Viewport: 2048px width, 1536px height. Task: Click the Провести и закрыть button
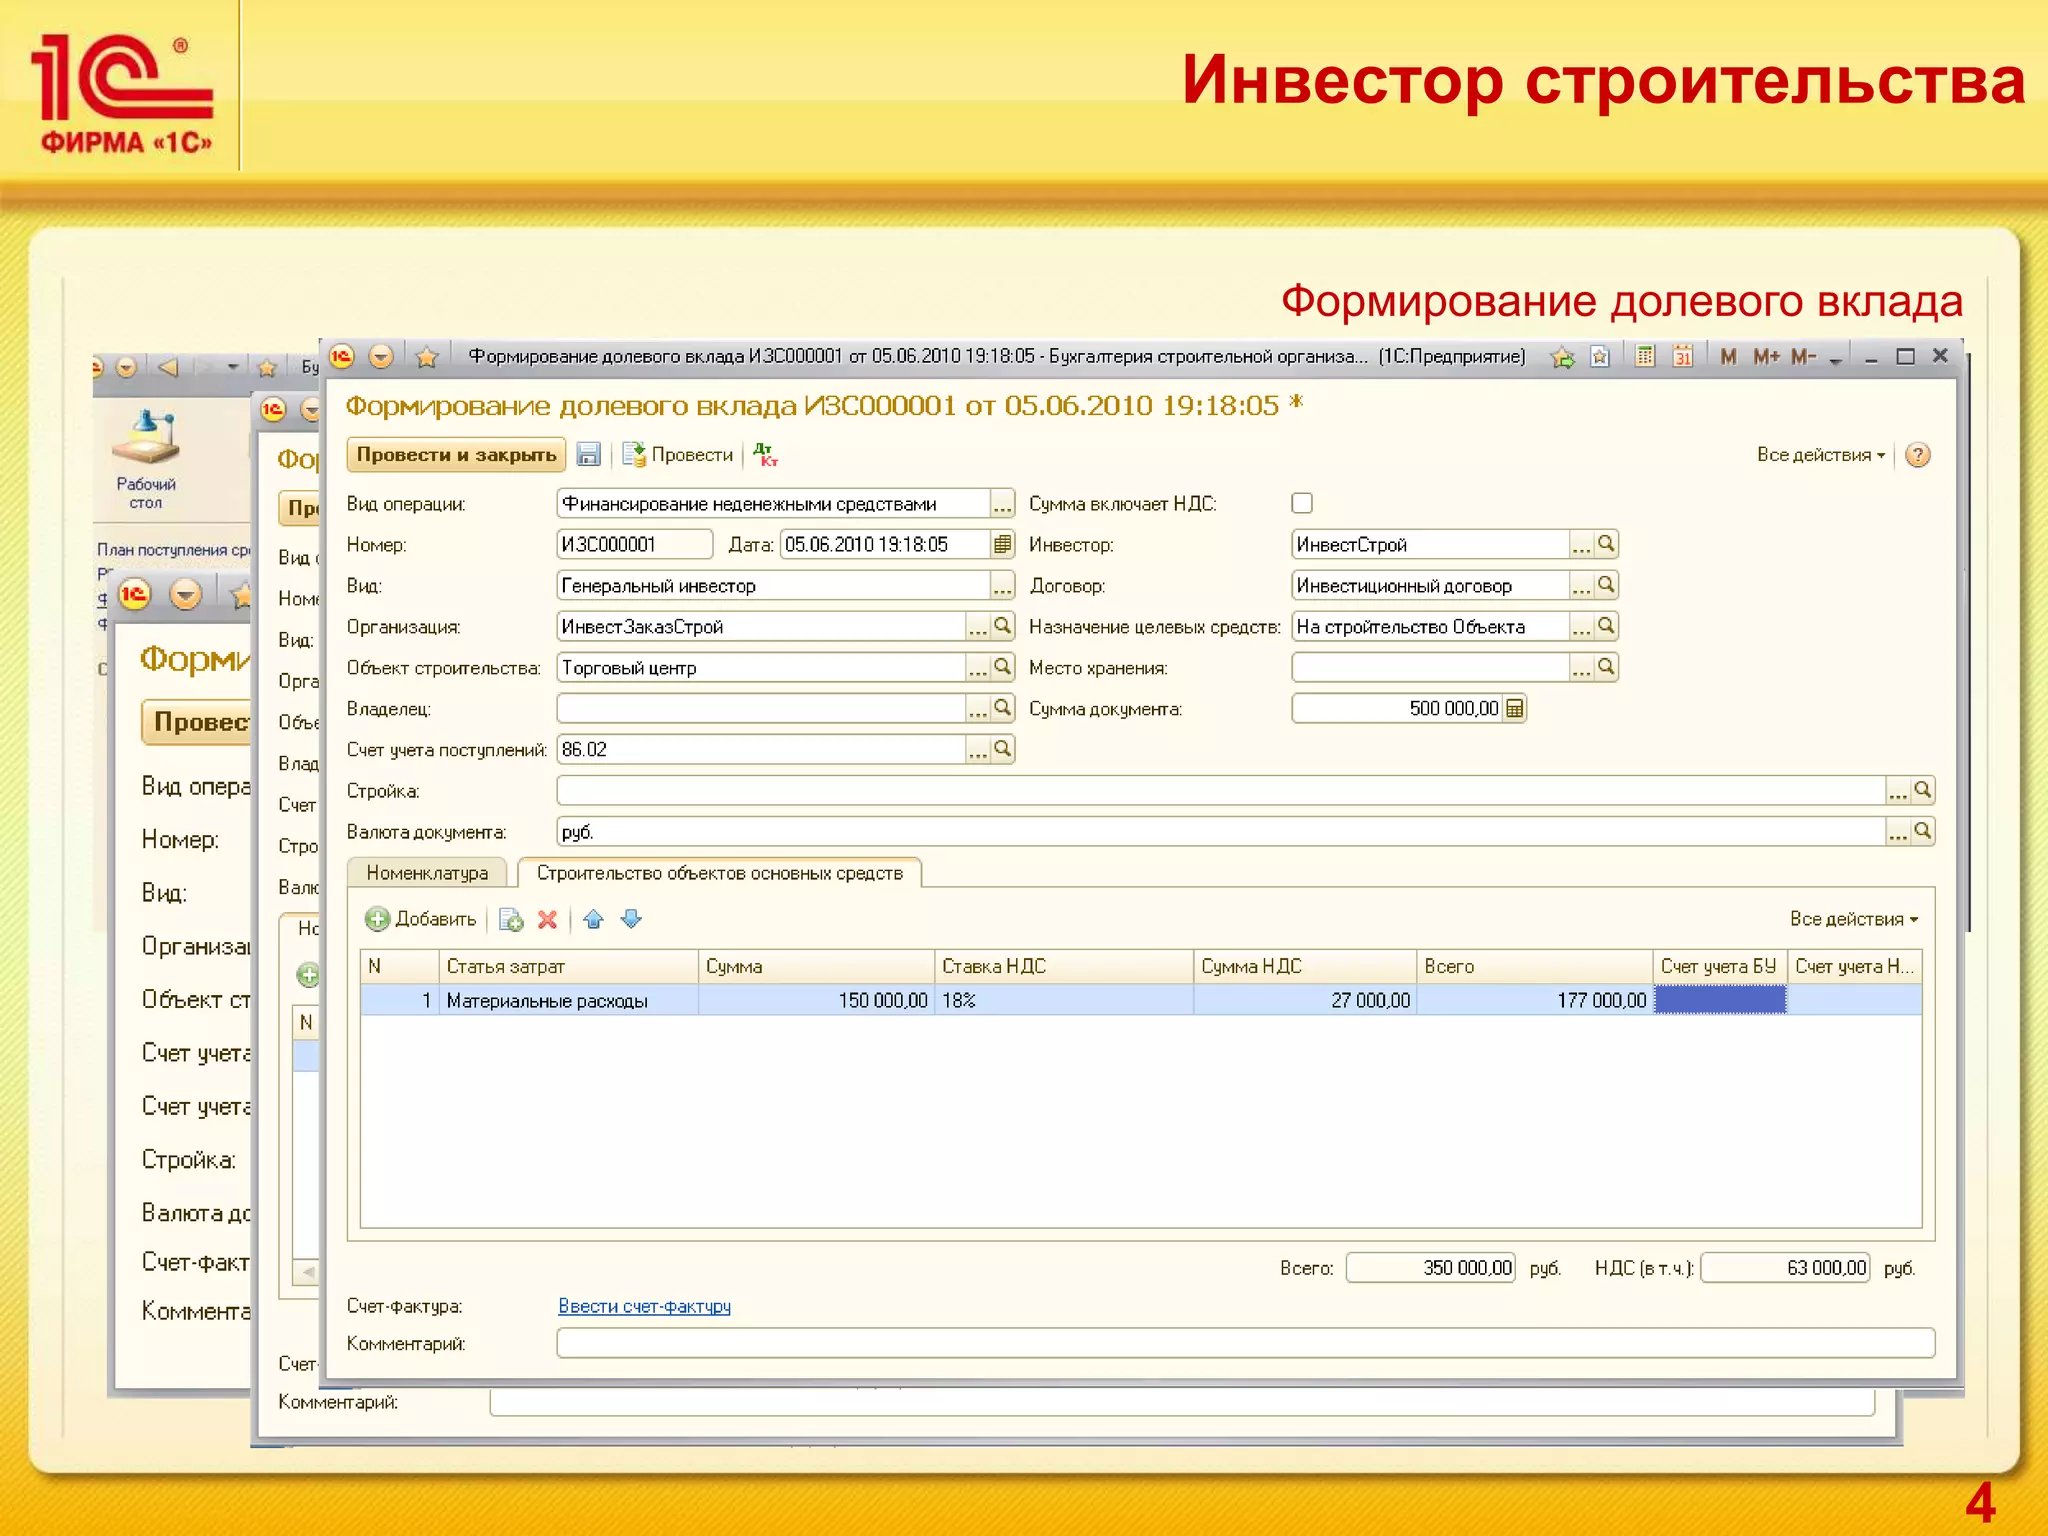[x=456, y=455]
